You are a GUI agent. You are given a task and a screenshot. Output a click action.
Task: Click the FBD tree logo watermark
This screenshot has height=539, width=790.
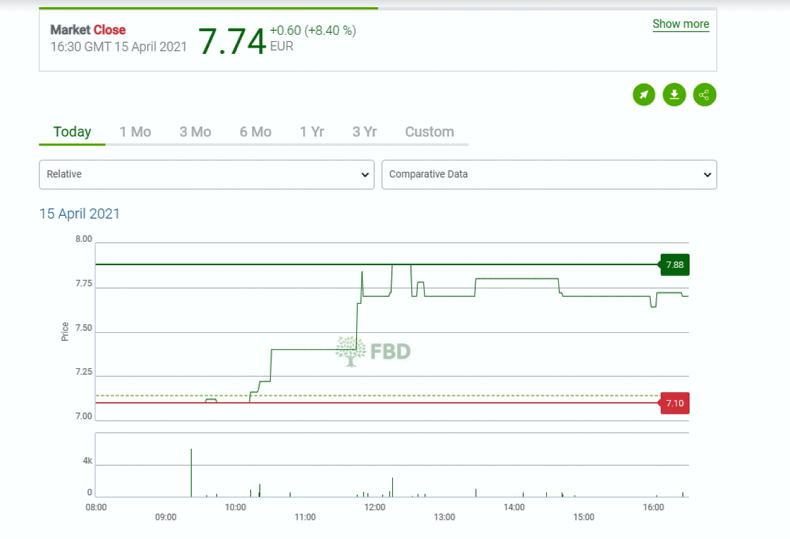tap(373, 351)
